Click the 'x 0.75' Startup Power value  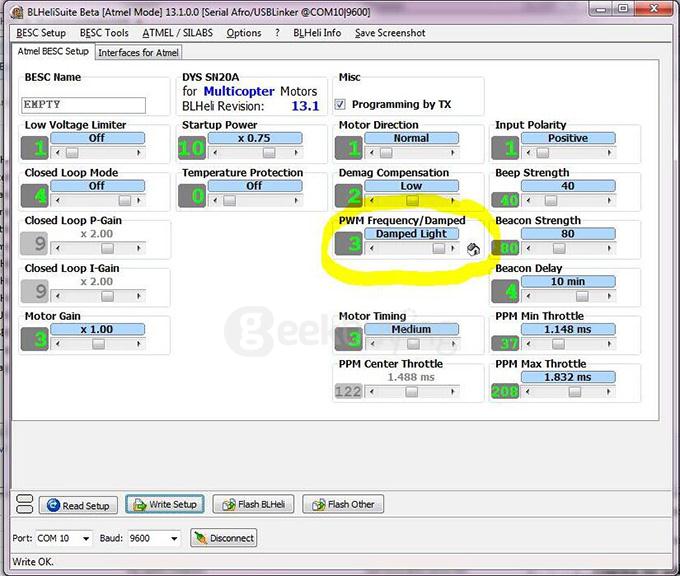coord(255,138)
